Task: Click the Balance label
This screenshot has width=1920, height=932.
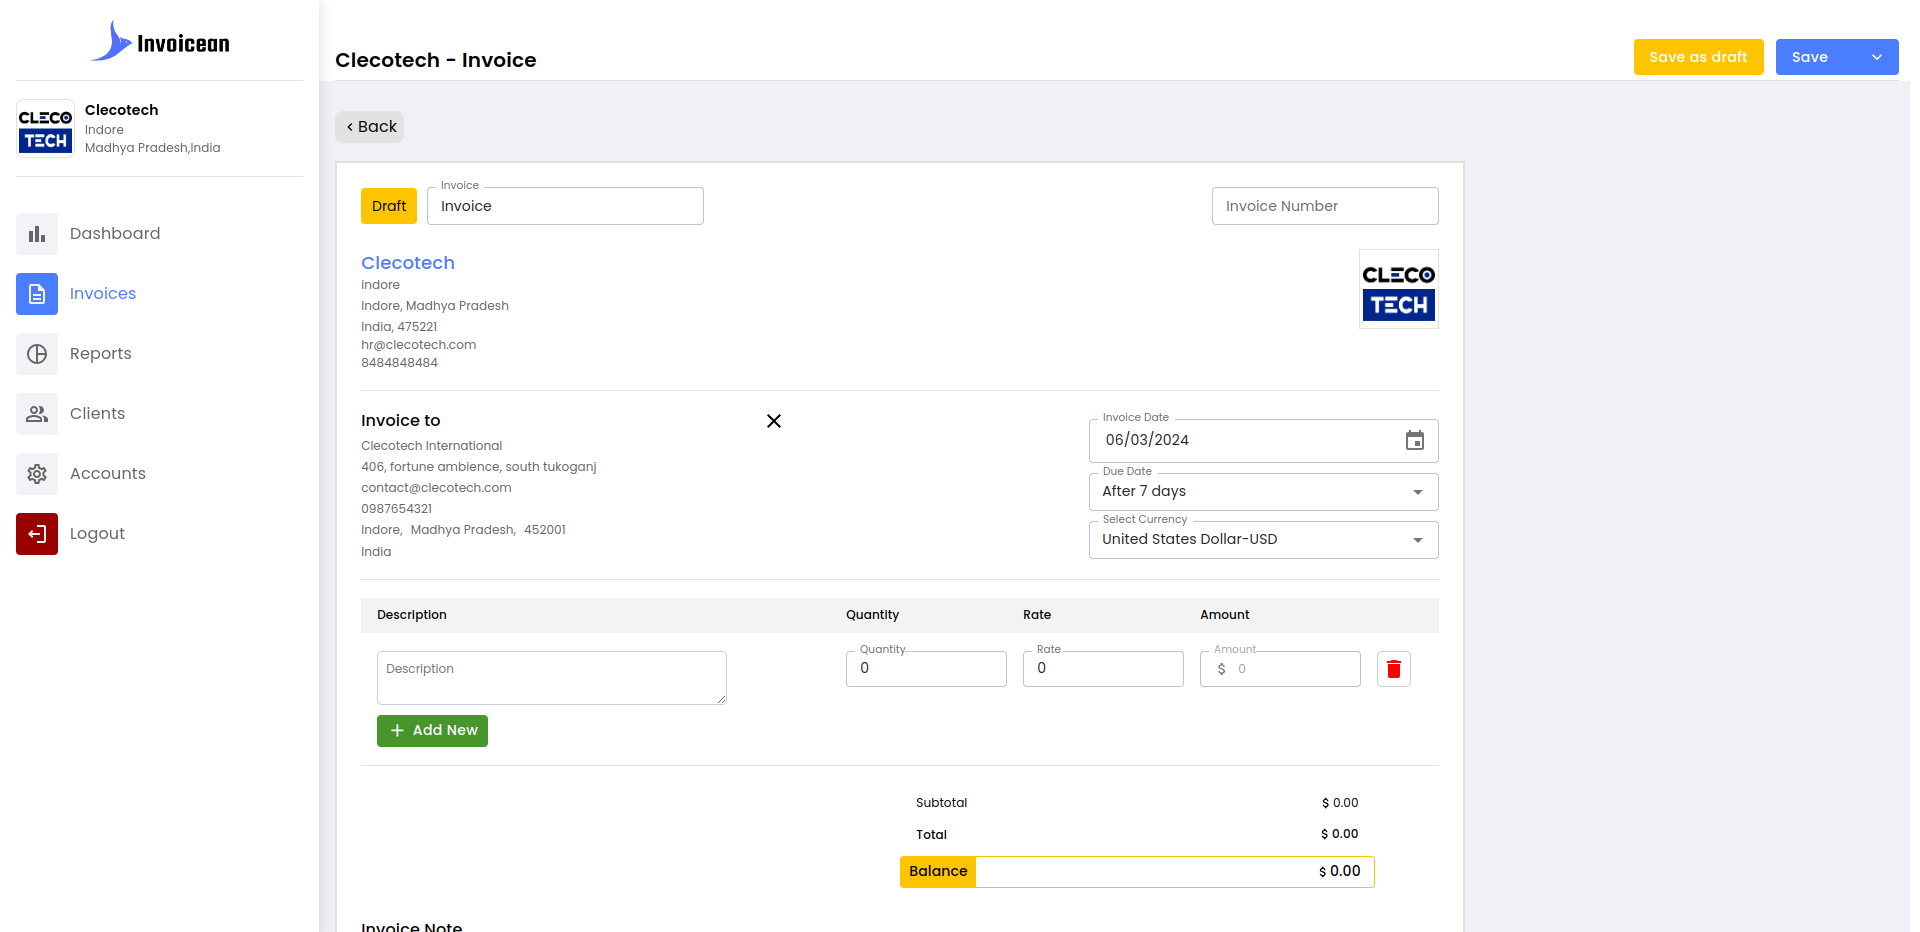Action: tap(938, 872)
